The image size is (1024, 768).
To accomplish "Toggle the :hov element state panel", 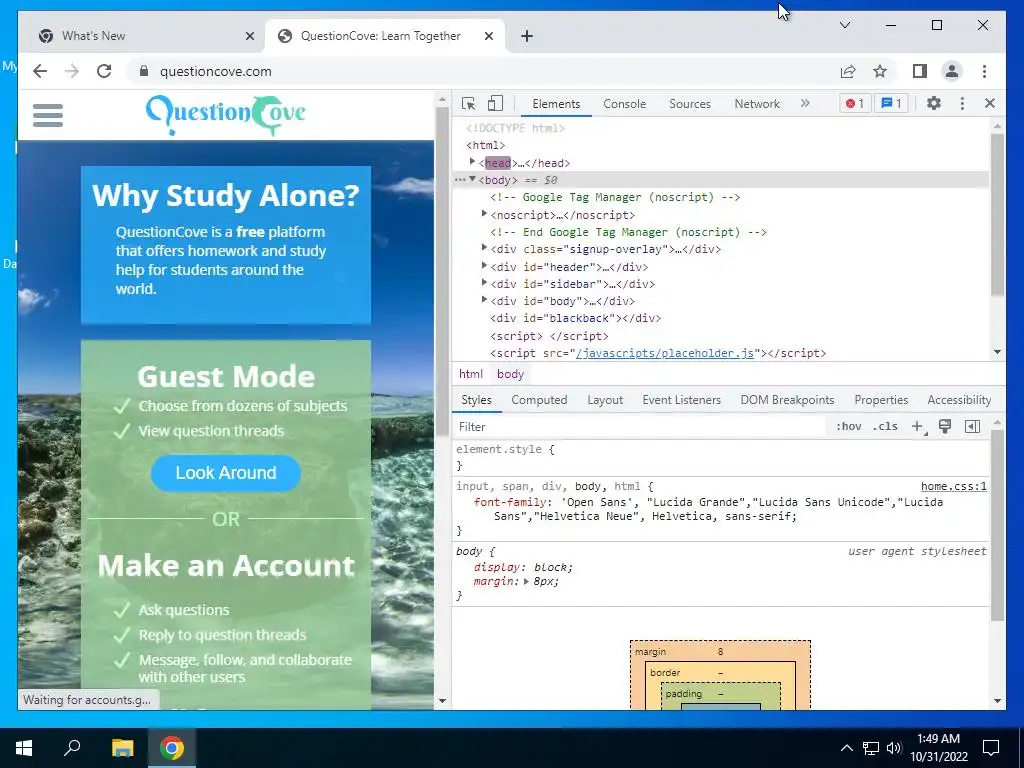I will [848, 426].
